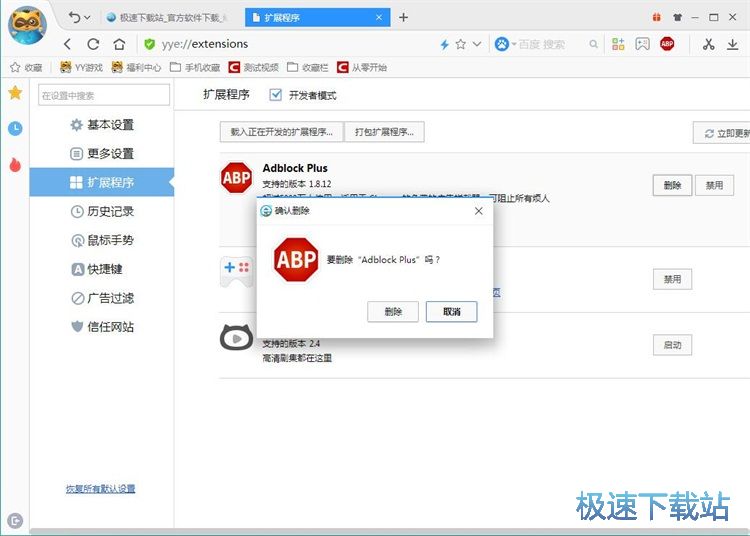750x536 pixels.
Task: Reload the page with refresh icon
Action: (x=93, y=44)
